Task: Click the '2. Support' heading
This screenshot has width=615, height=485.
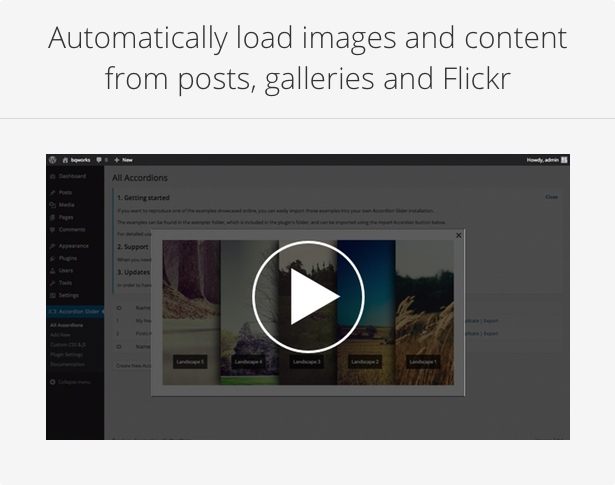Action: [133, 247]
